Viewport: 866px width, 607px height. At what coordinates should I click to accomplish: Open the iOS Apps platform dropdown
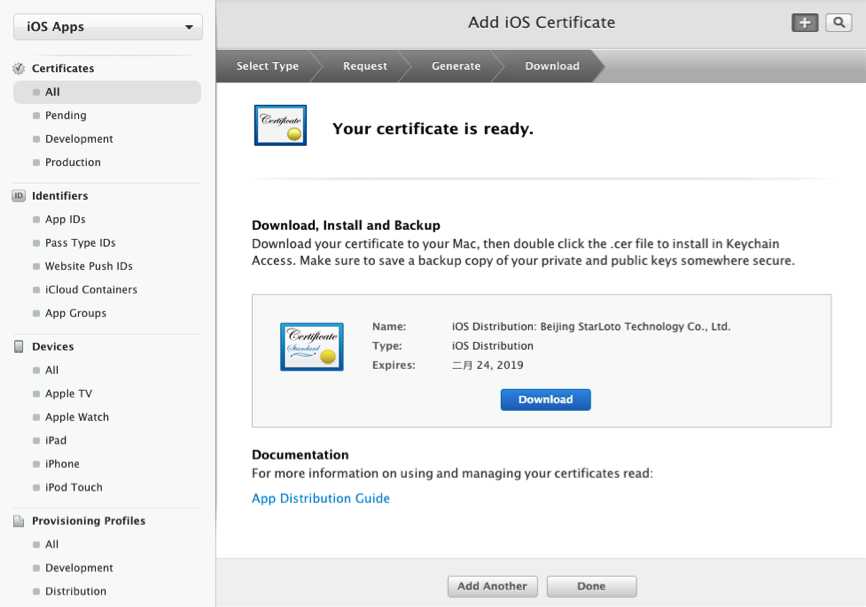pos(108,27)
